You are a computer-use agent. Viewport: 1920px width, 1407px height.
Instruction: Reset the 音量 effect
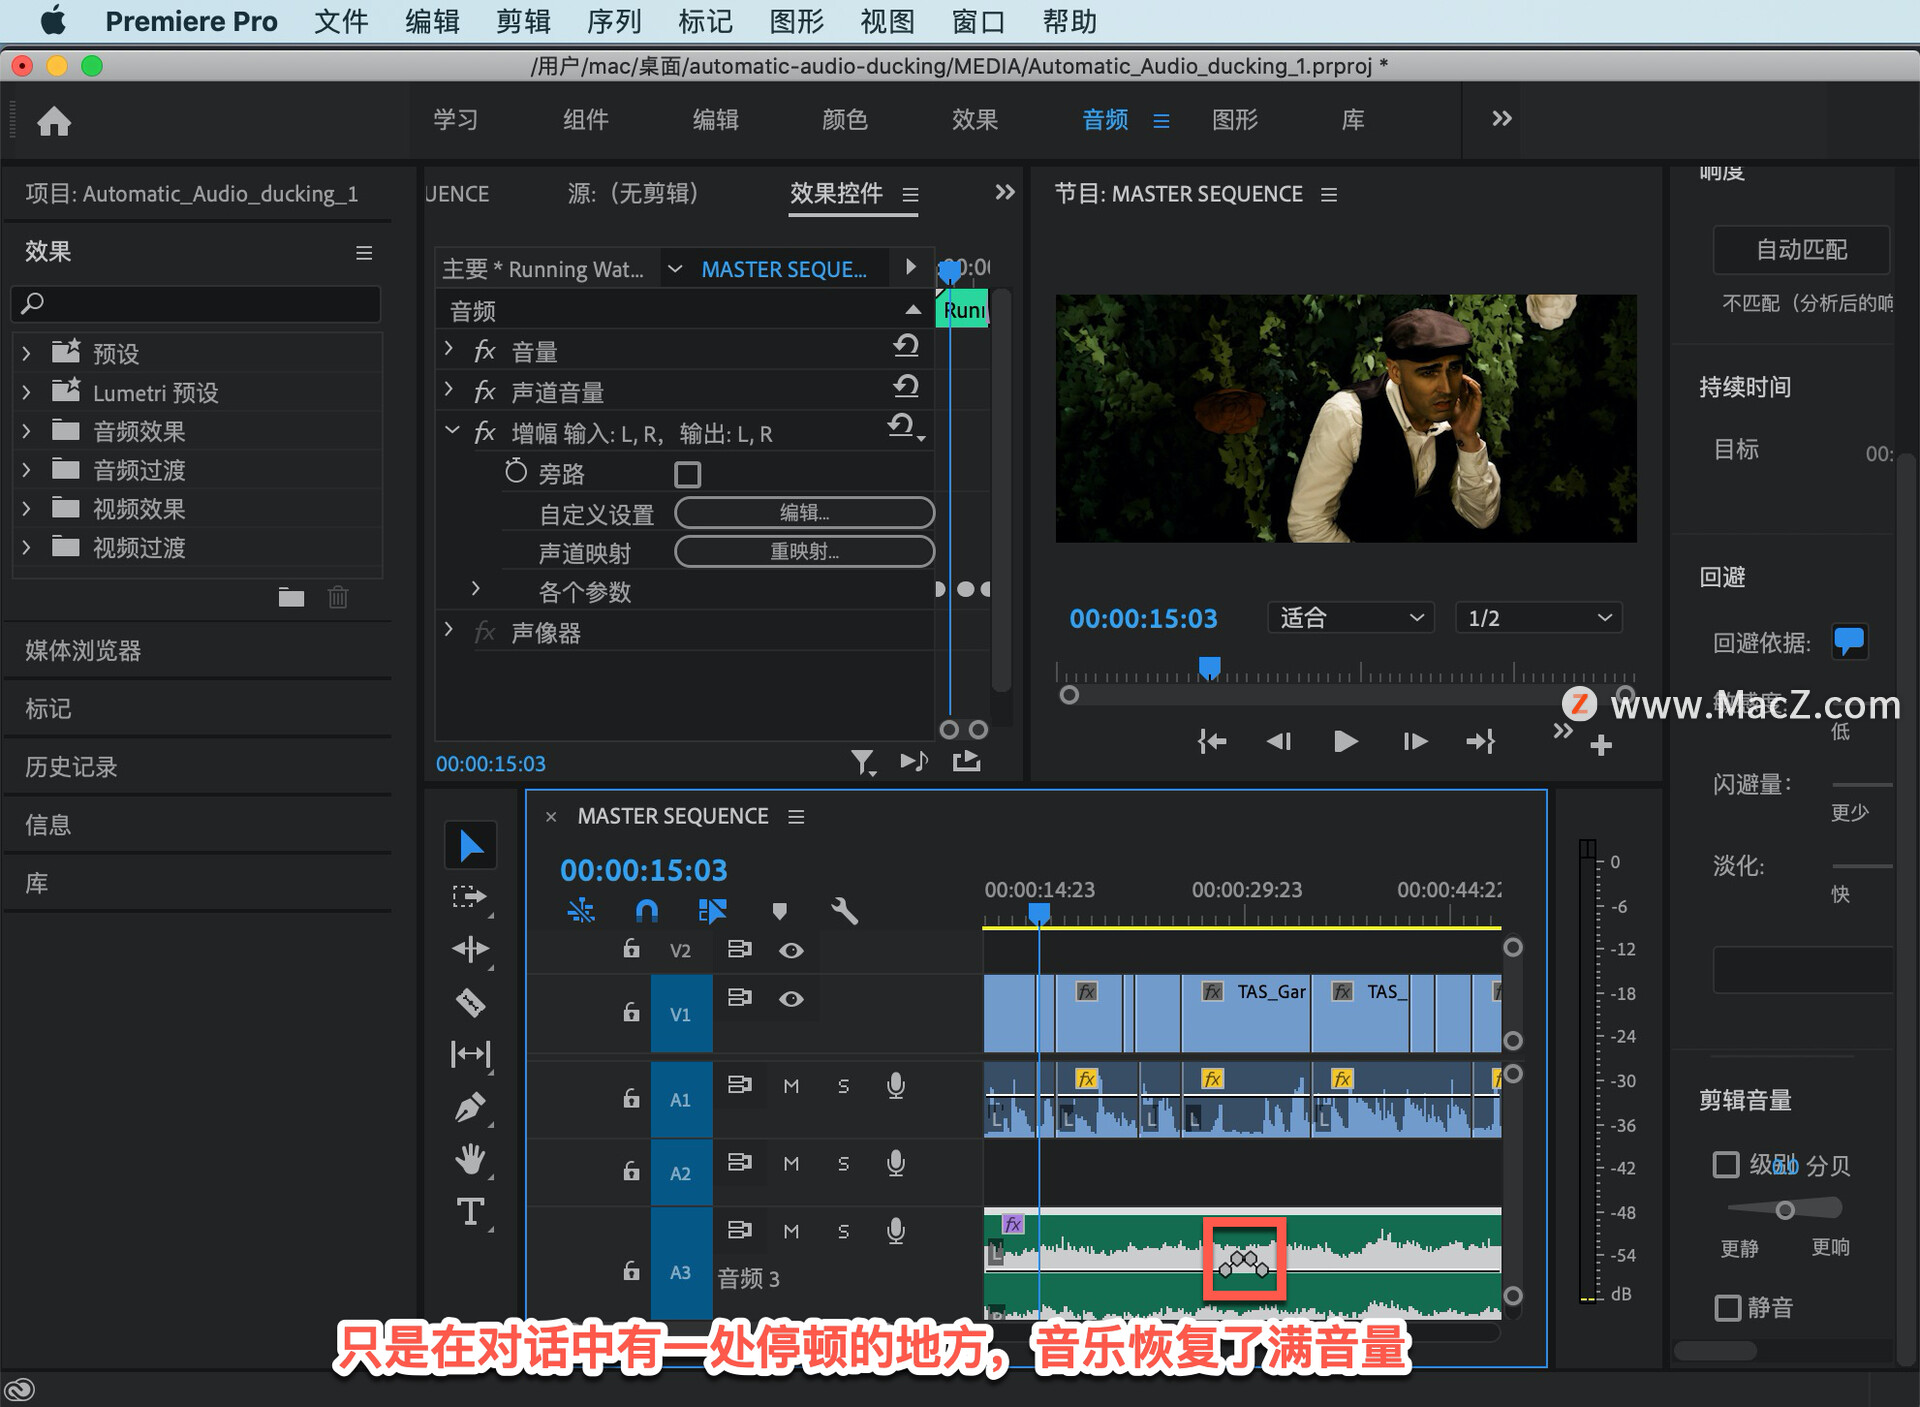(x=906, y=346)
